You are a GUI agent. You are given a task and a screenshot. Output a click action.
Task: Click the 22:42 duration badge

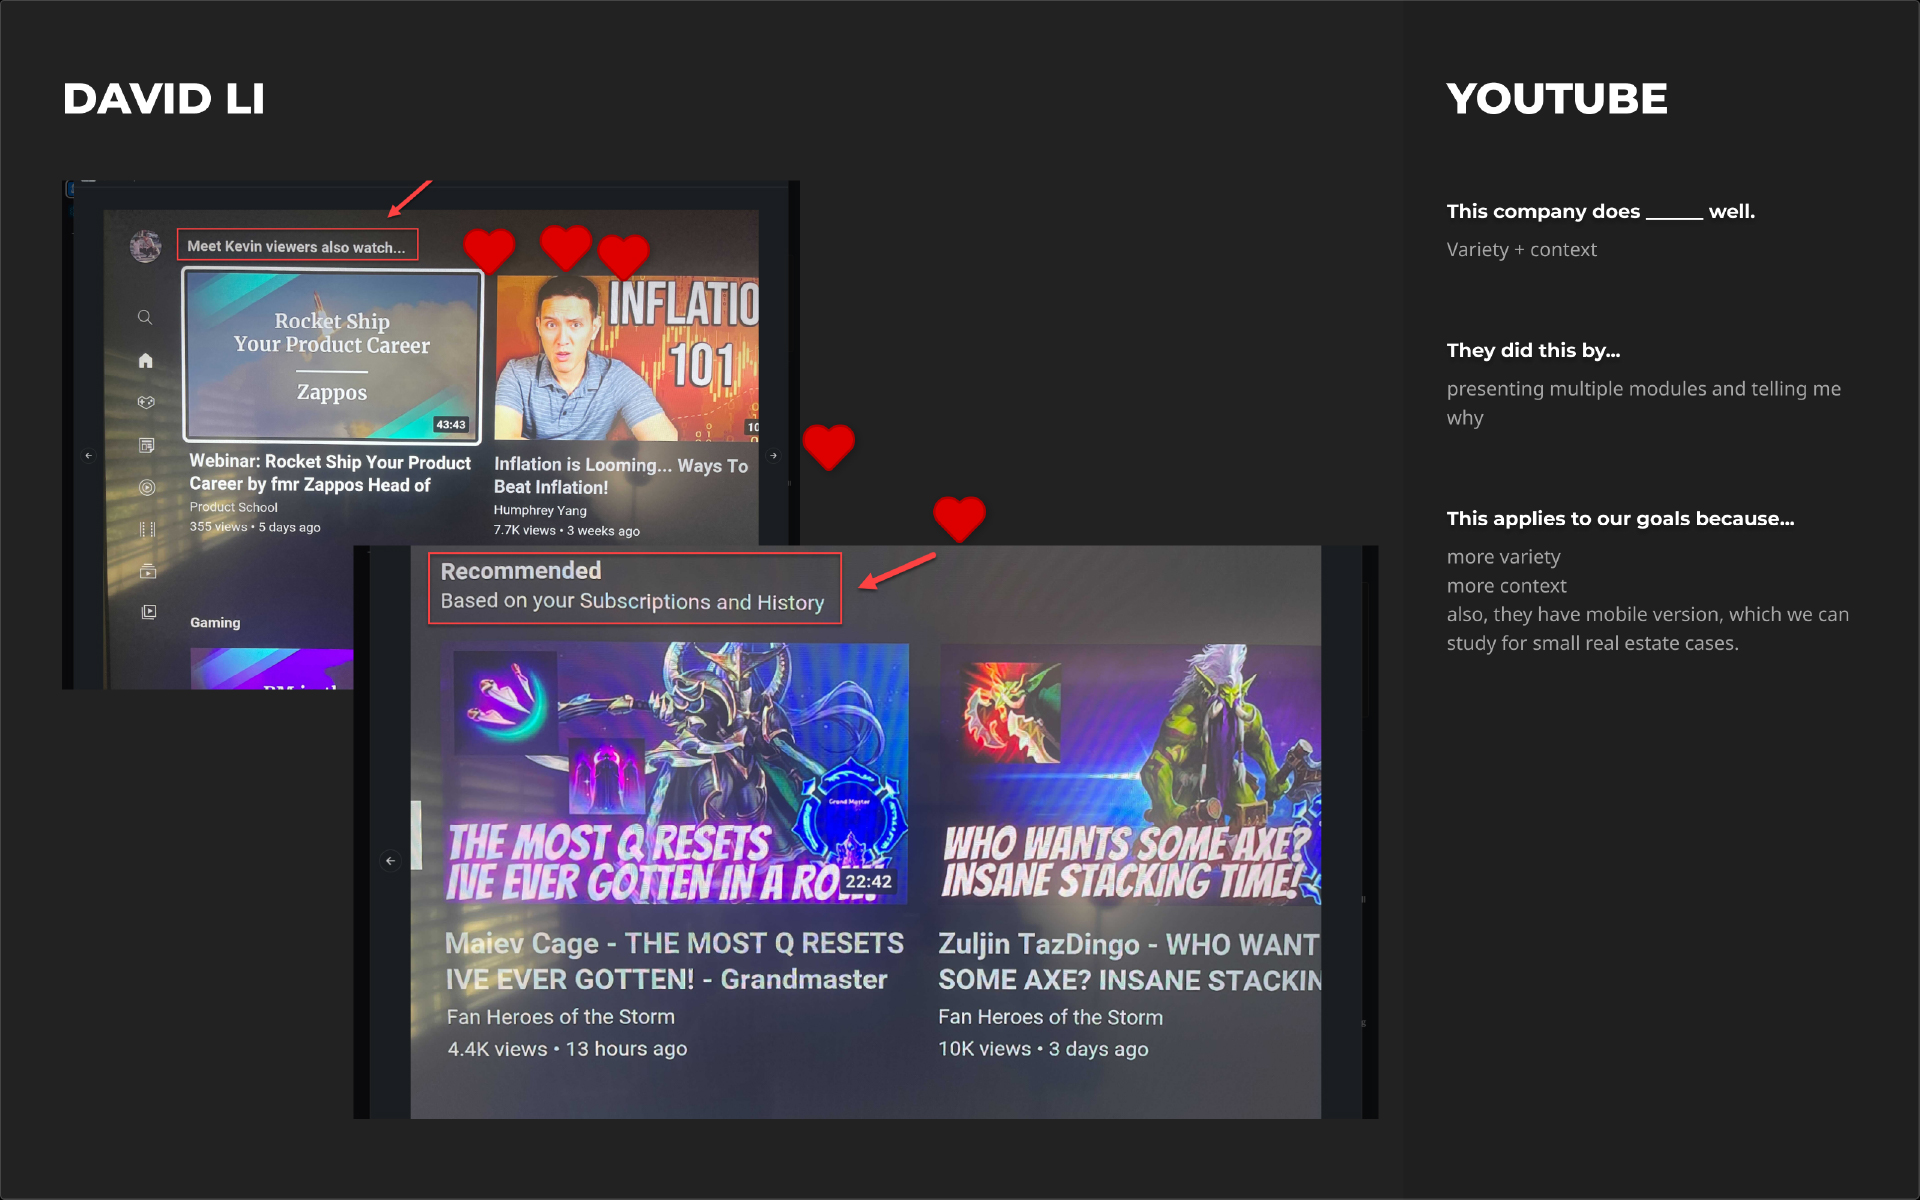868,882
